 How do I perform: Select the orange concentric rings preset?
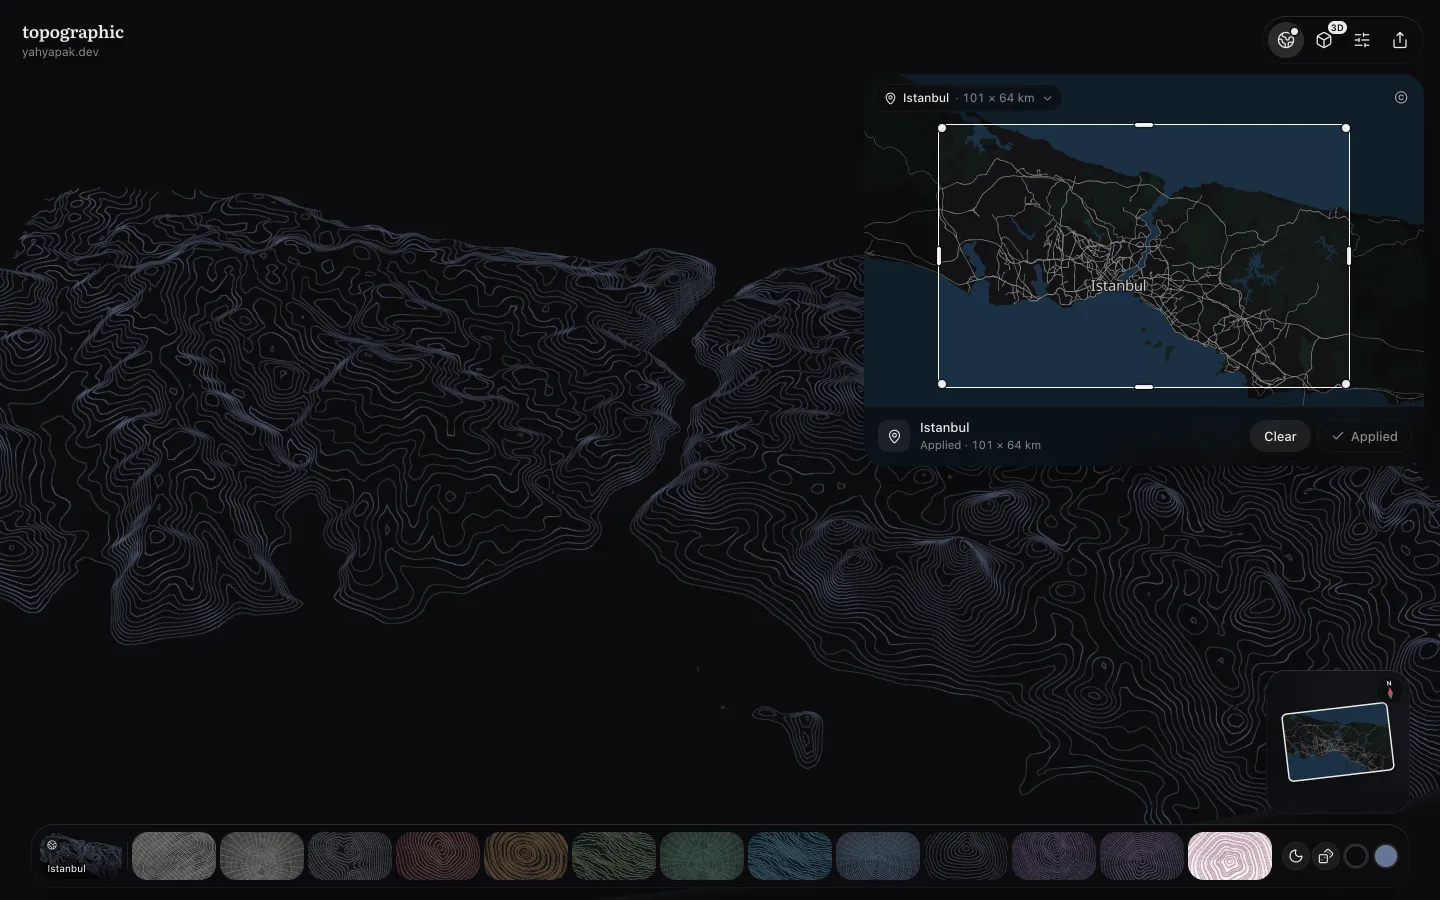pos(526,856)
